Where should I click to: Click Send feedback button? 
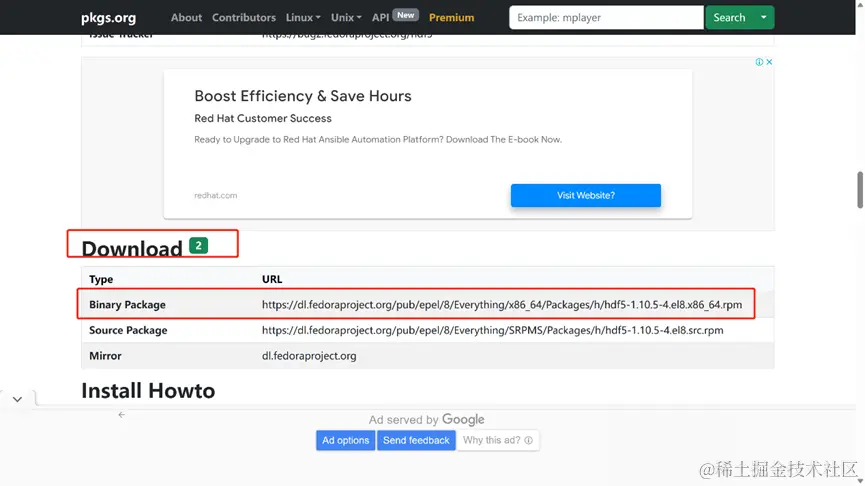(x=416, y=440)
